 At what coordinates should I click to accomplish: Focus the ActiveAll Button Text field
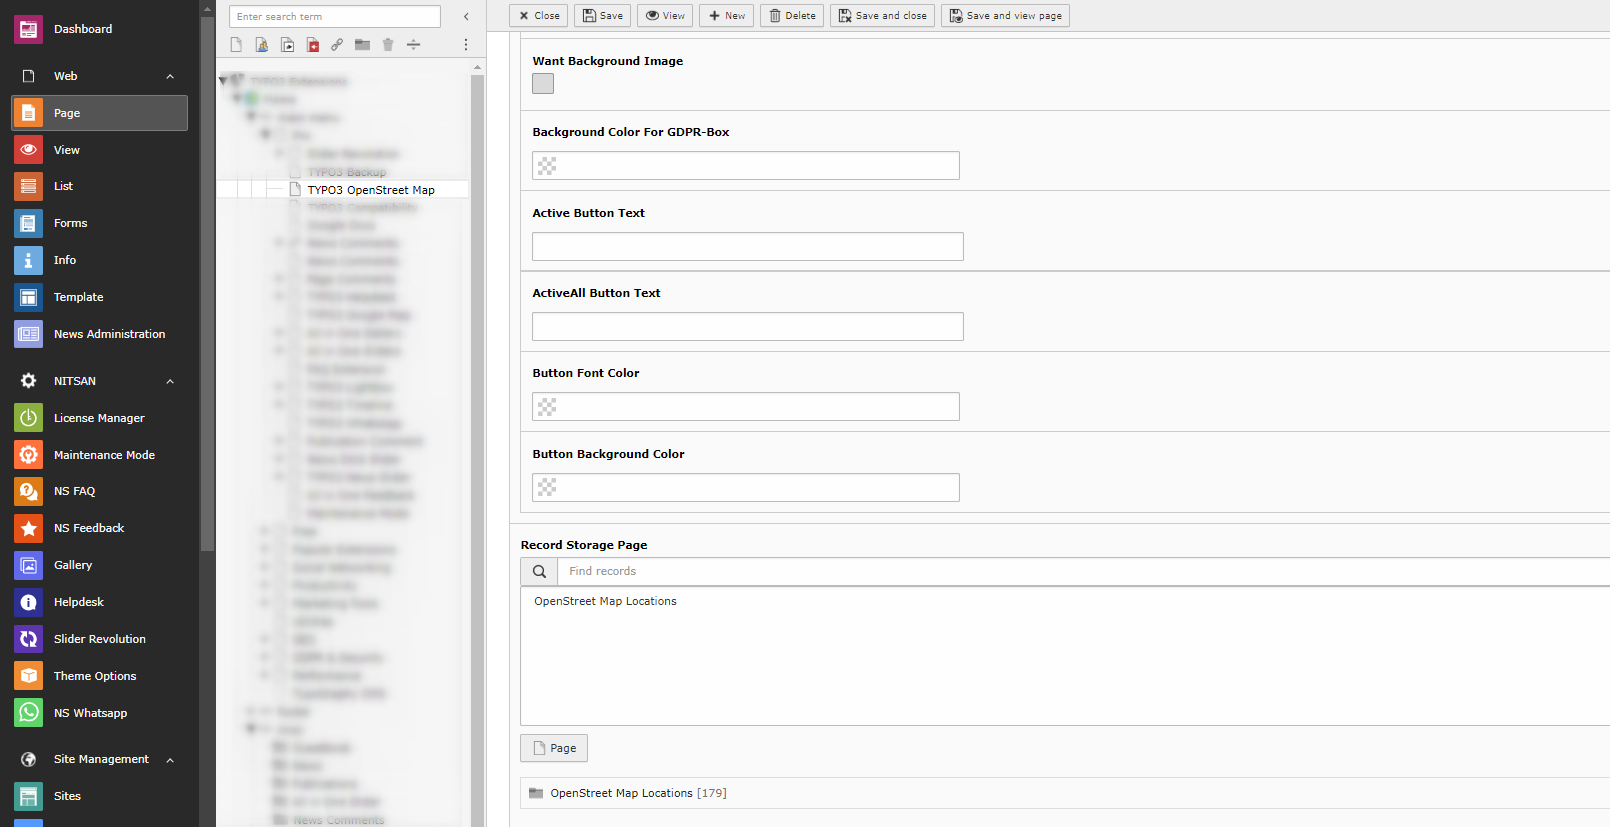coord(748,327)
